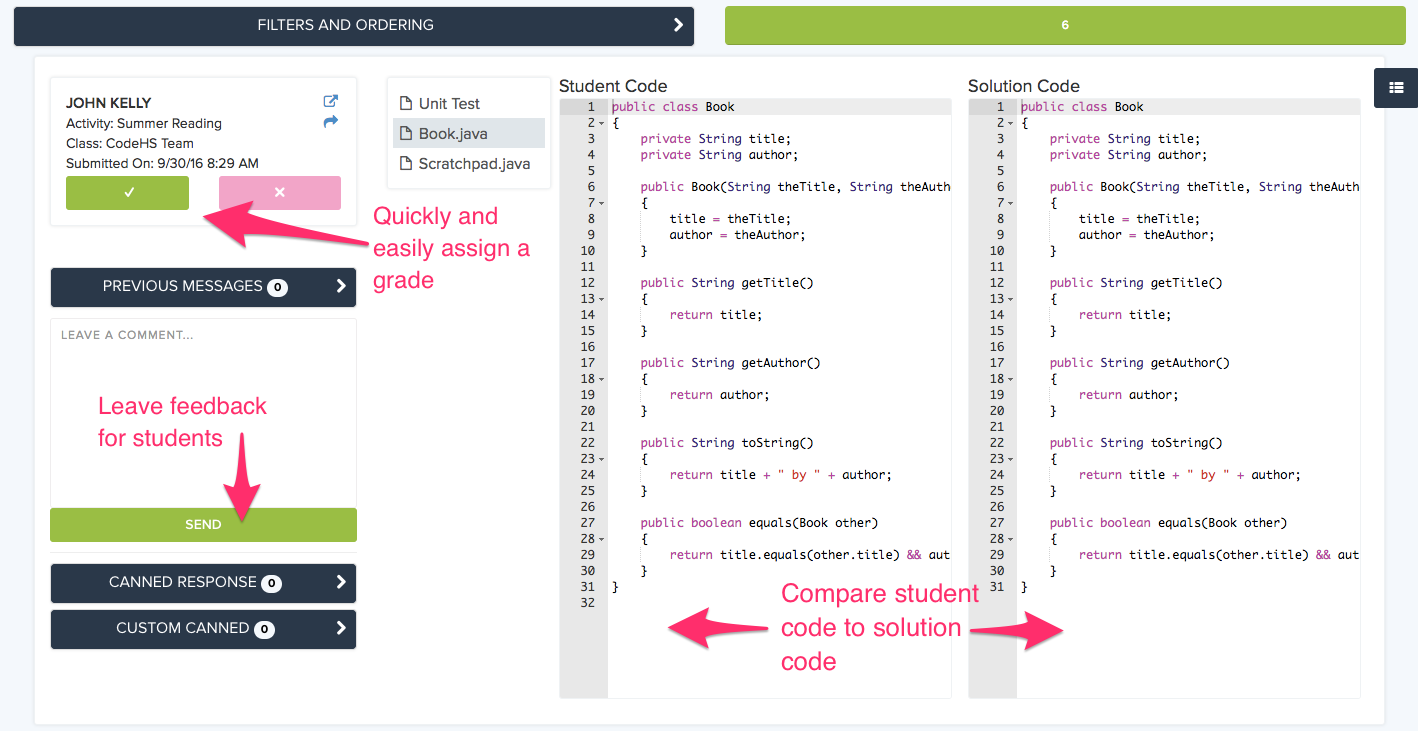Click the toString return statement in Student Code

[x=781, y=475]
